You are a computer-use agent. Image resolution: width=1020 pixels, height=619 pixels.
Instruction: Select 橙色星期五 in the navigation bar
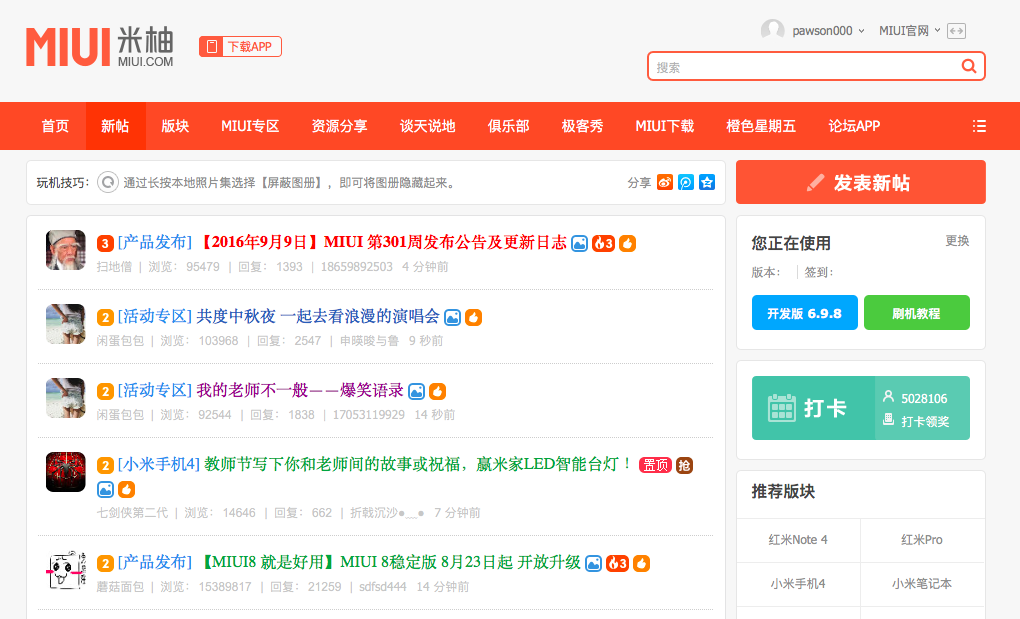point(761,126)
